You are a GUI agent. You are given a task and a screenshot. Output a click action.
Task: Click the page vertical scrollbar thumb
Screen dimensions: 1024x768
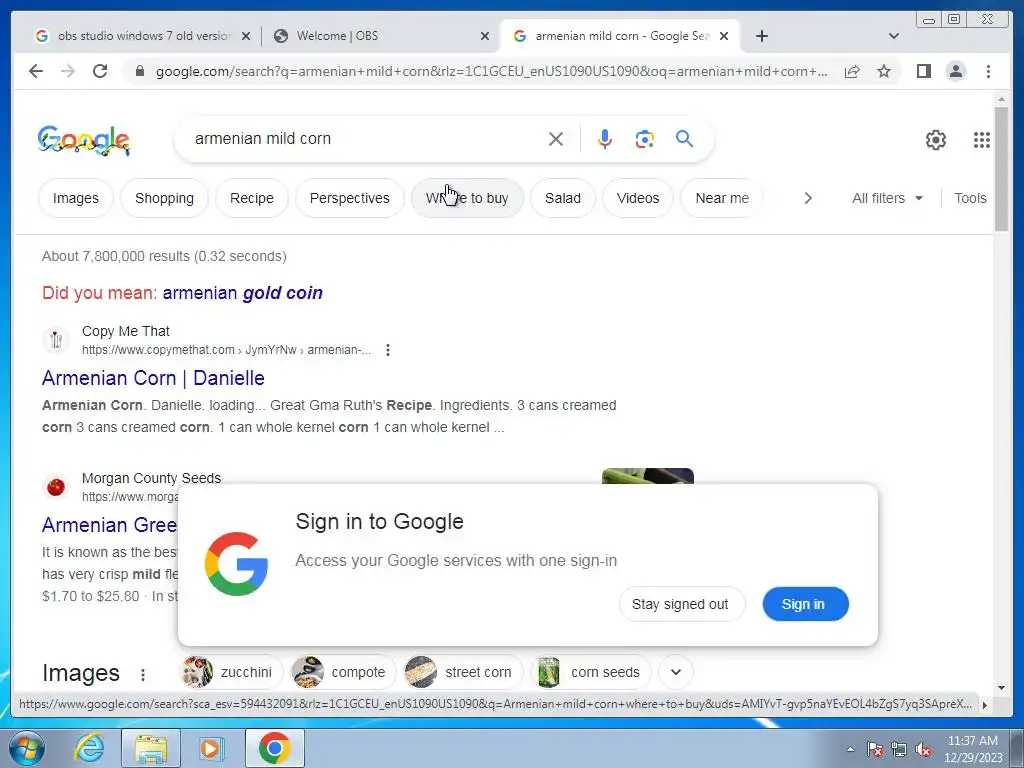(1001, 168)
